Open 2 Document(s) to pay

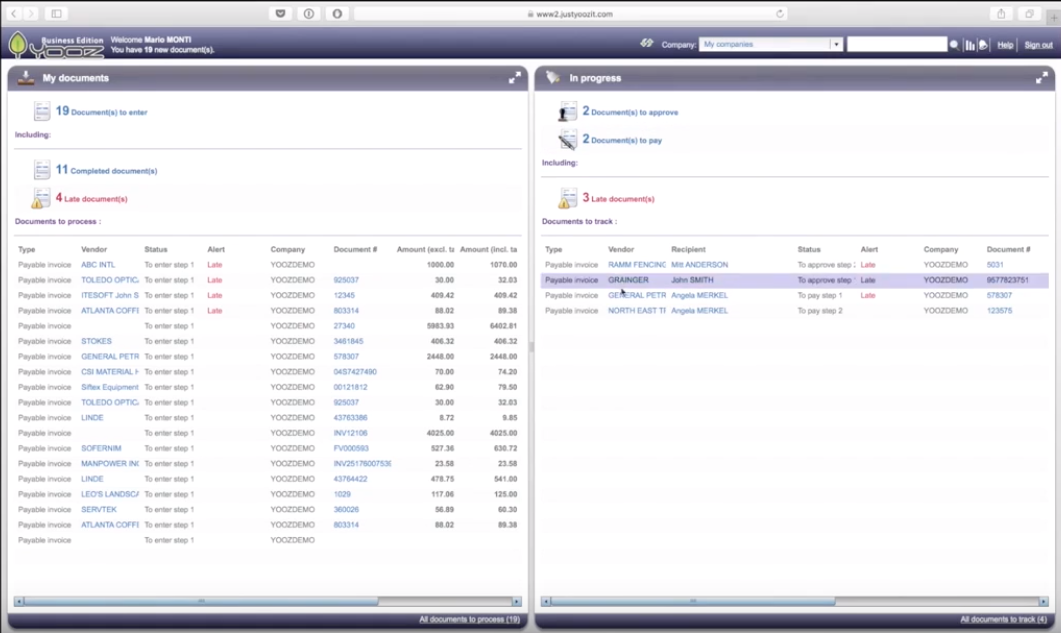[x=622, y=139]
